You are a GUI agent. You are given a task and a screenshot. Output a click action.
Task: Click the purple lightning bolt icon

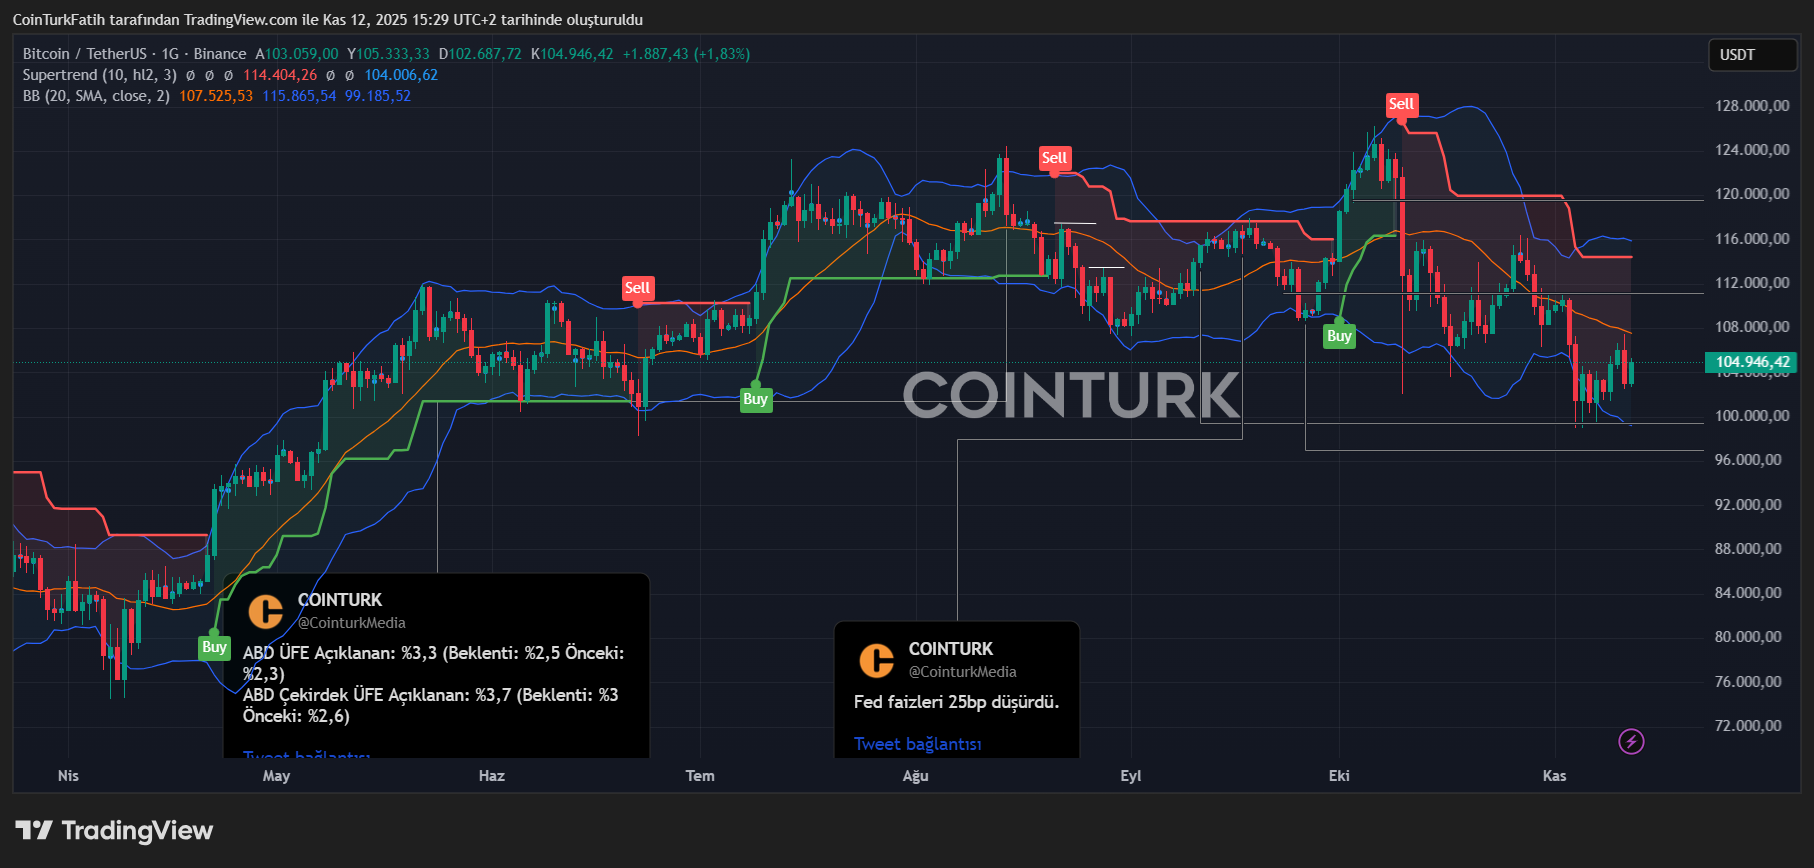point(1631,742)
